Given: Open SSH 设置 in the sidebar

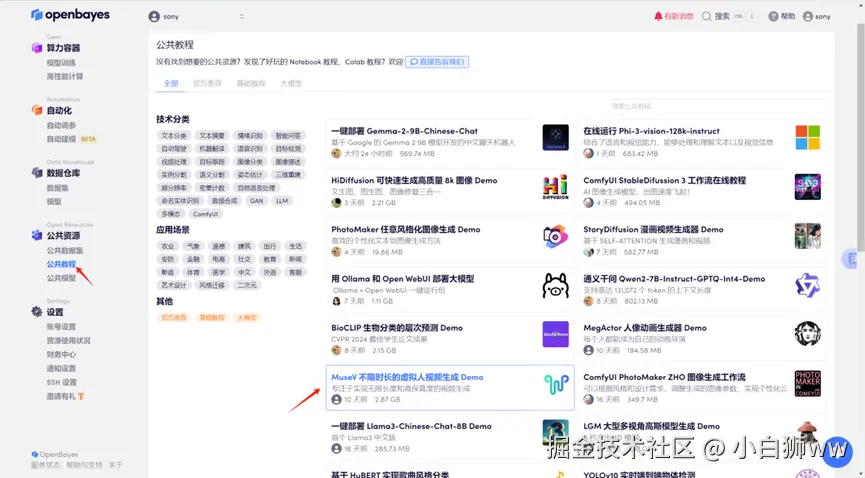Looking at the screenshot, I should tap(62, 383).
